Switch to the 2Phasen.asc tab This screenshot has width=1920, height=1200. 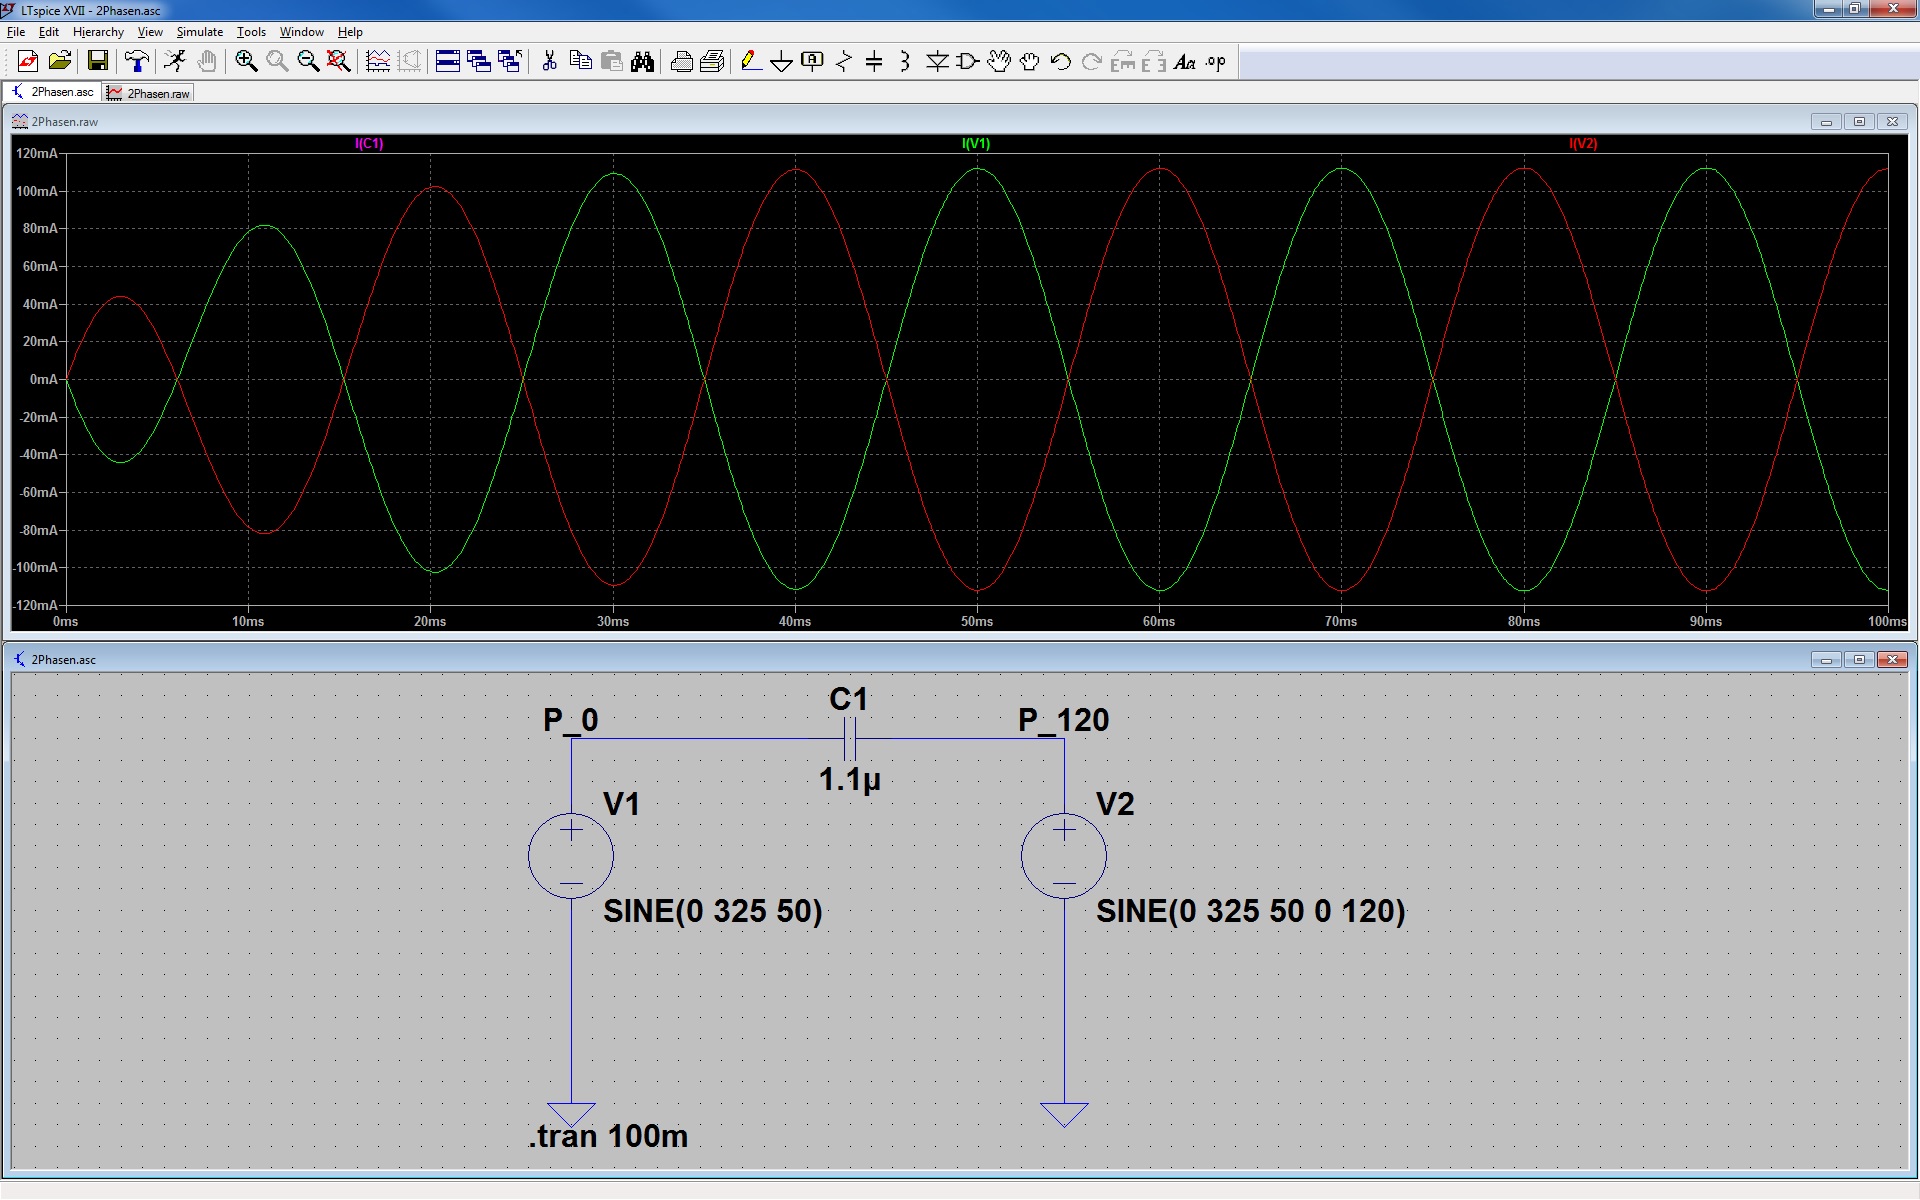(54, 92)
